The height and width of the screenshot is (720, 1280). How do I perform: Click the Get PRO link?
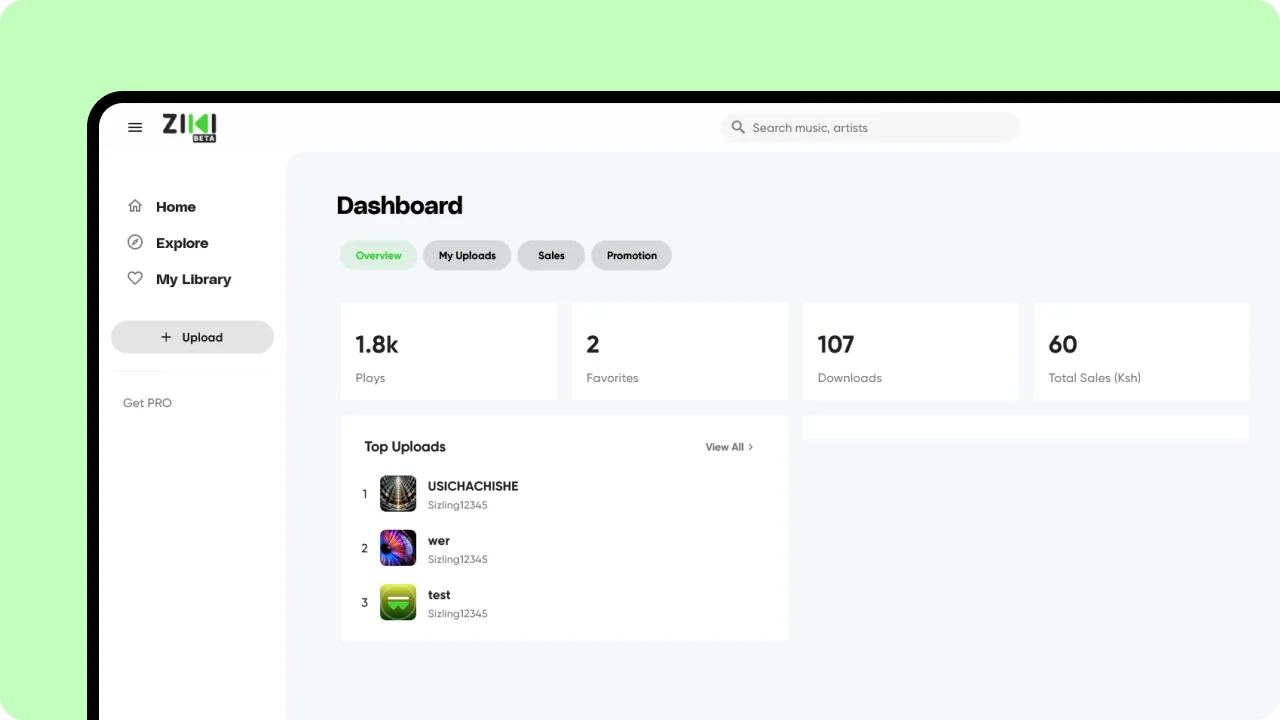147,403
